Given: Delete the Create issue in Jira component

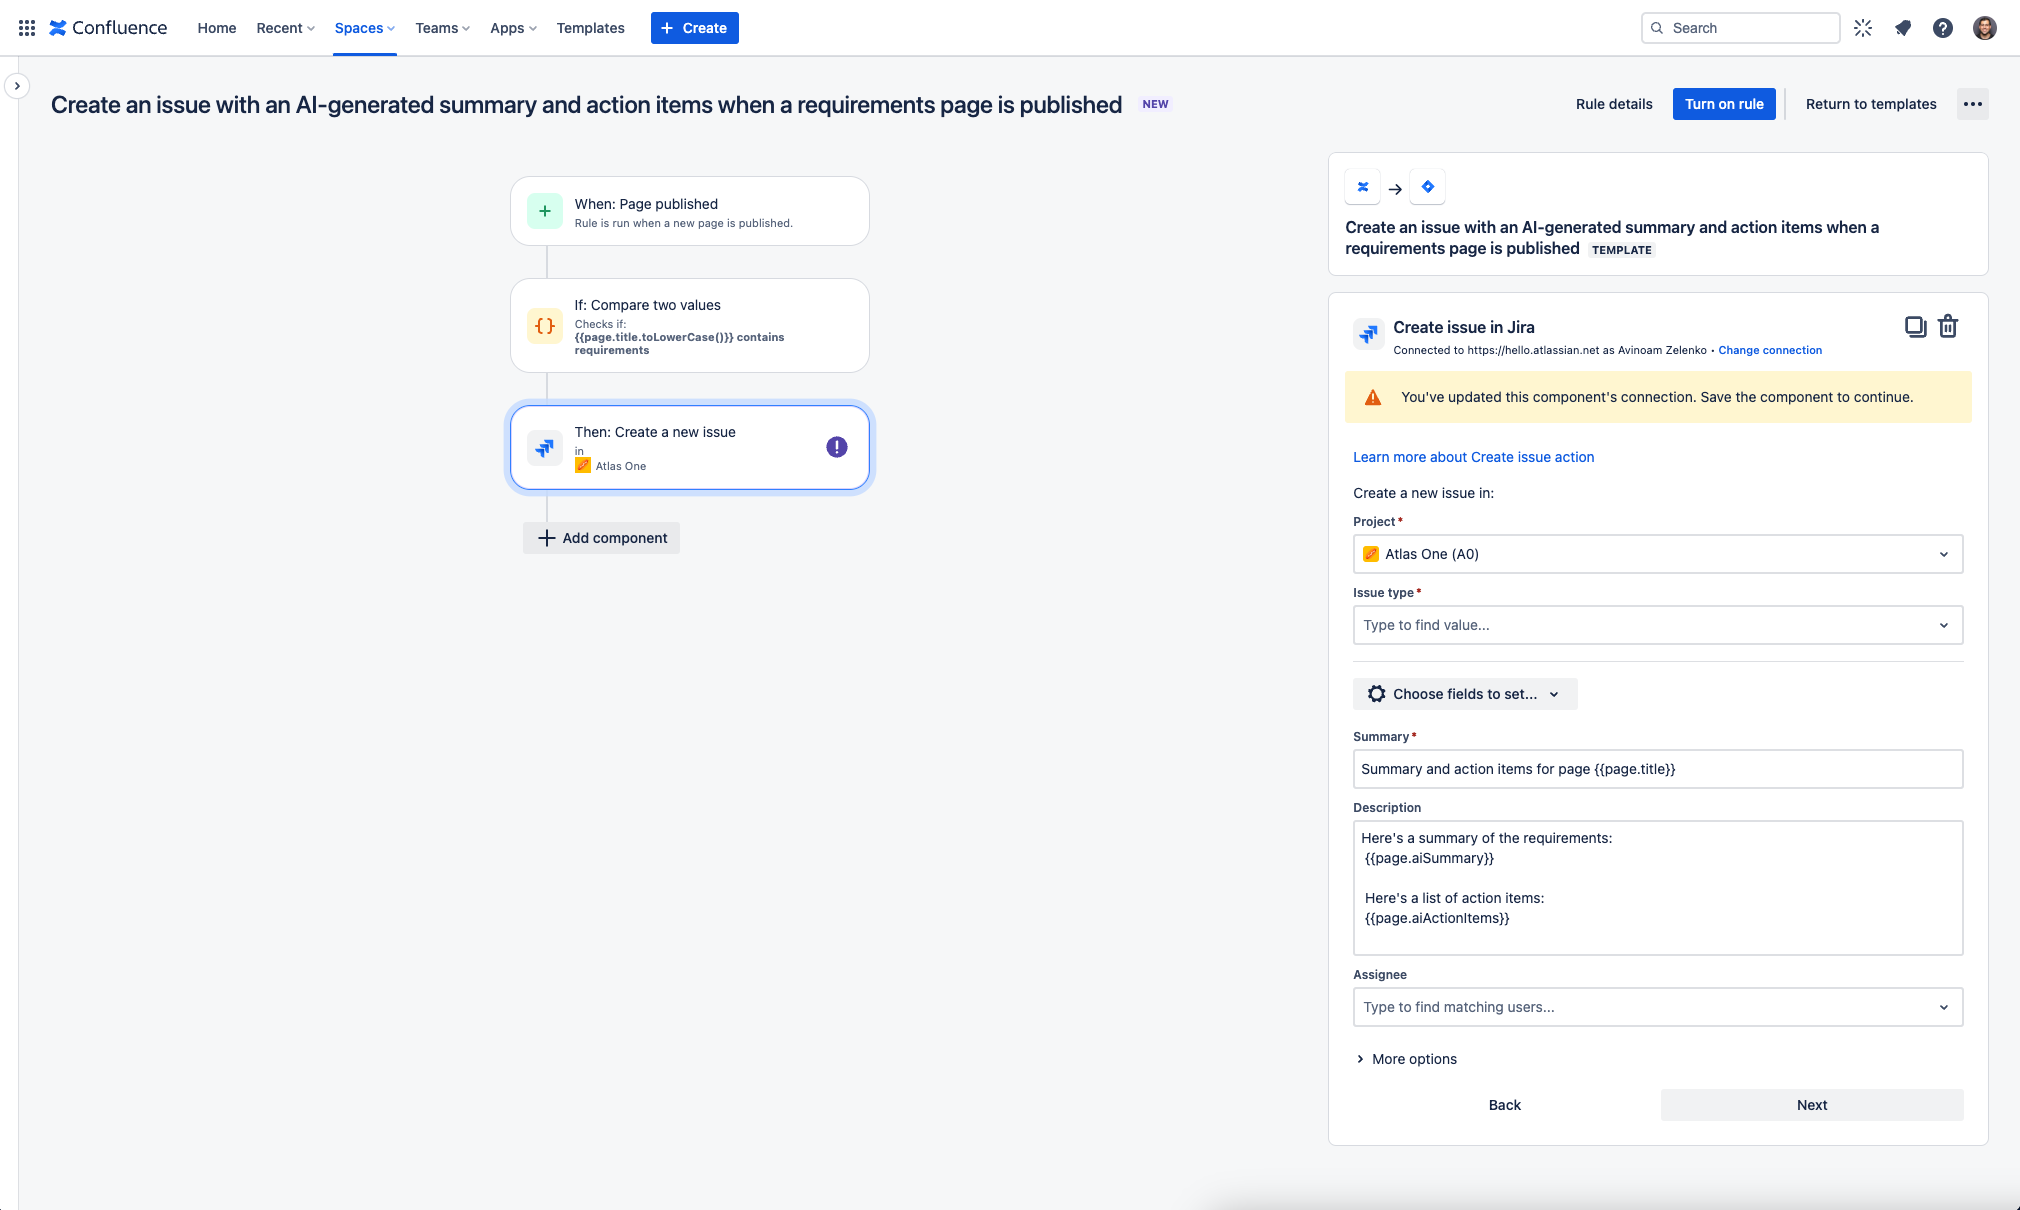Looking at the screenshot, I should (1949, 326).
